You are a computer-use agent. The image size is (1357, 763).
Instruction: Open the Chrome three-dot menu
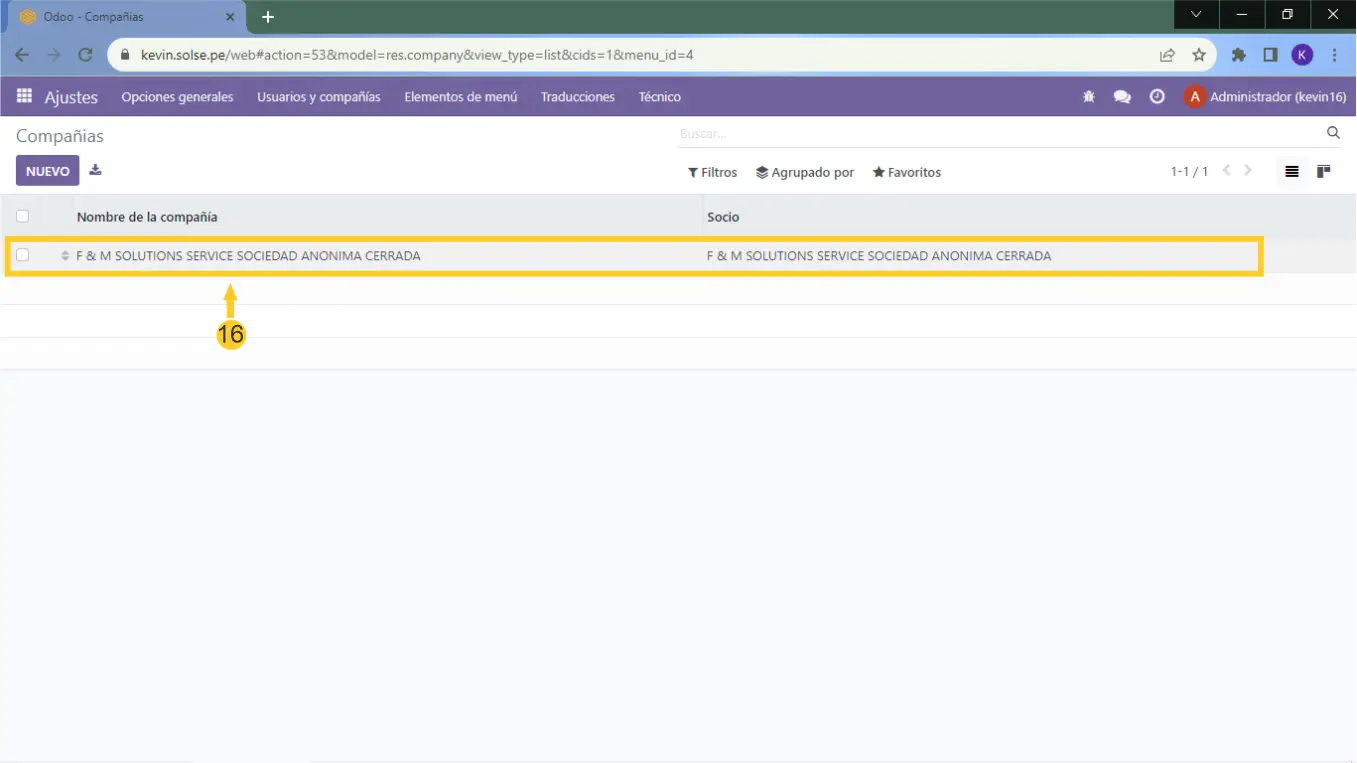(1335, 55)
